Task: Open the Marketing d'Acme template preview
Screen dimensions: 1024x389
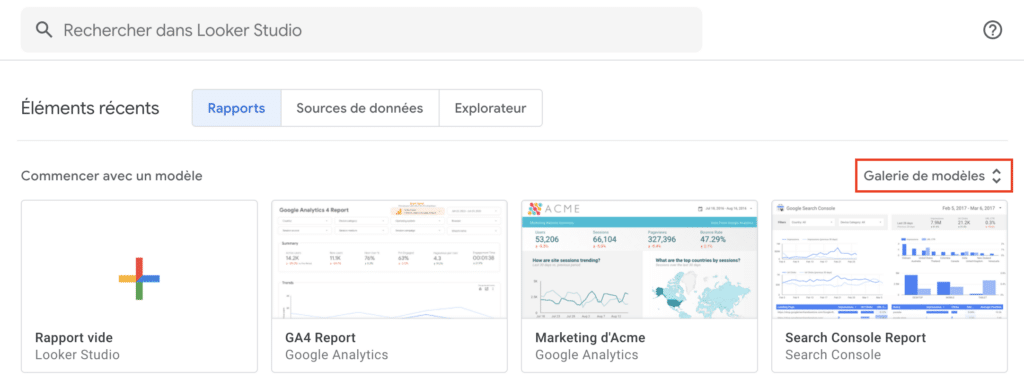Action: pos(639,260)
